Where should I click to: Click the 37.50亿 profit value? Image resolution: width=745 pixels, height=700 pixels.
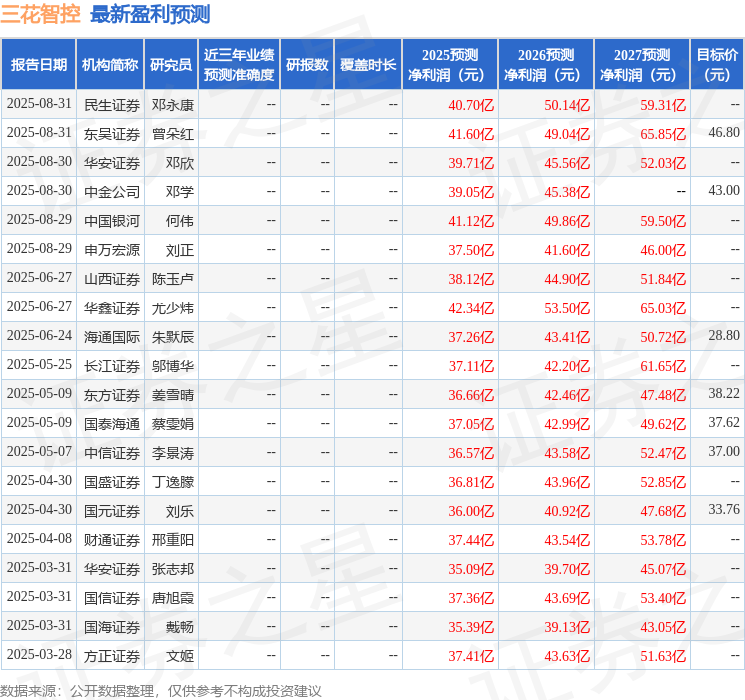click(x=471, y=250)
